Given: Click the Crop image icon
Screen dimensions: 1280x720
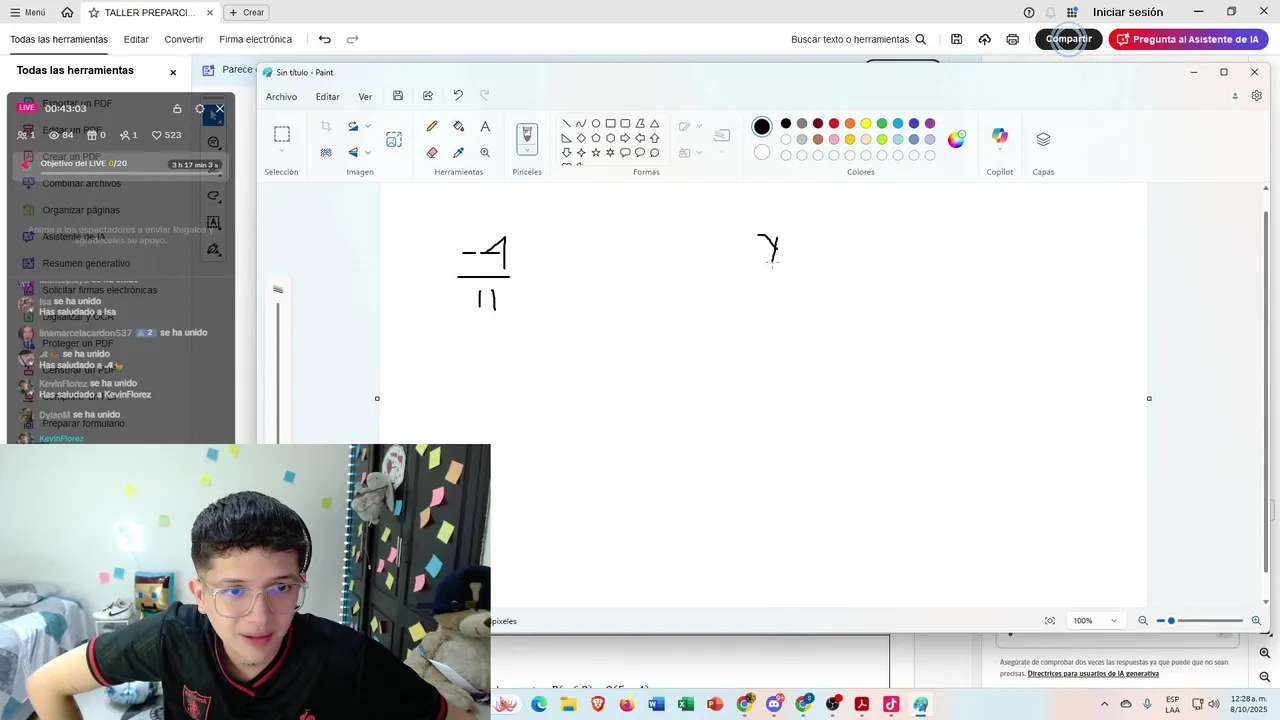Looking at the screenshot, I should [326, 127].
